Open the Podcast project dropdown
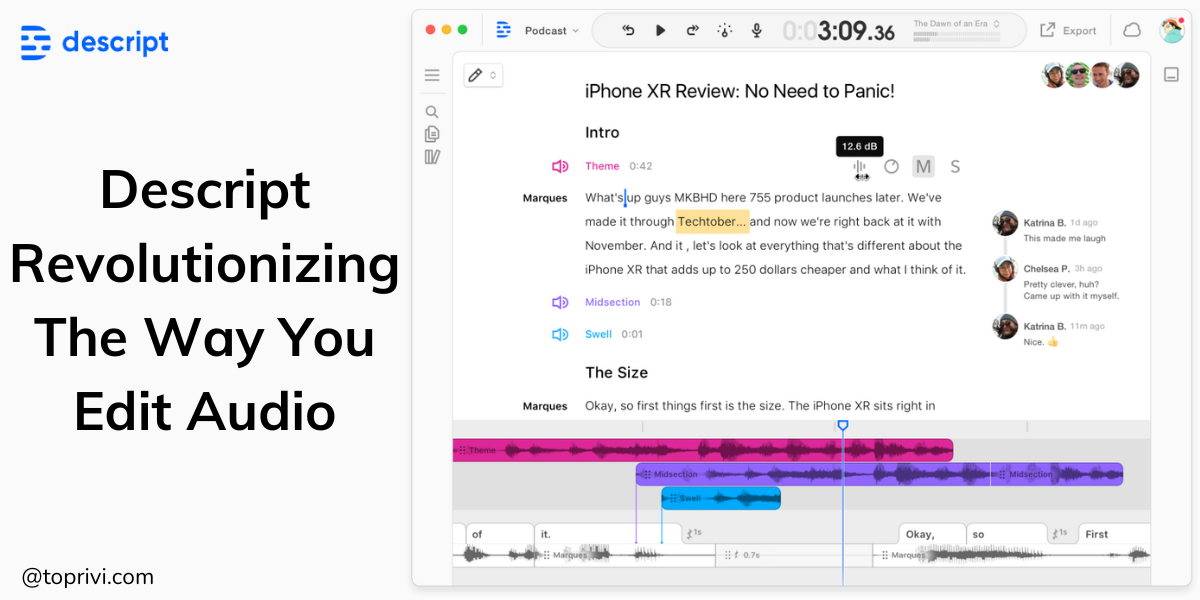The image size is (1200, 600). point(552,31)
